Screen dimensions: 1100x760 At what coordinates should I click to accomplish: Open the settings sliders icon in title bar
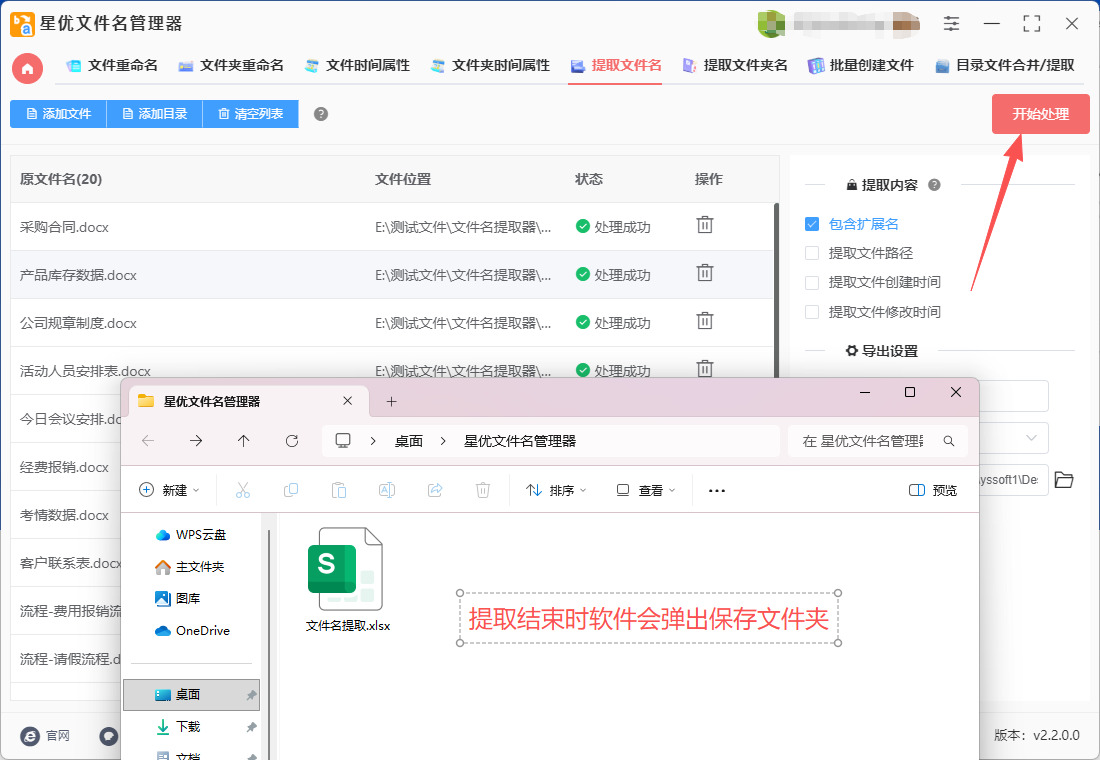point(951,23)
